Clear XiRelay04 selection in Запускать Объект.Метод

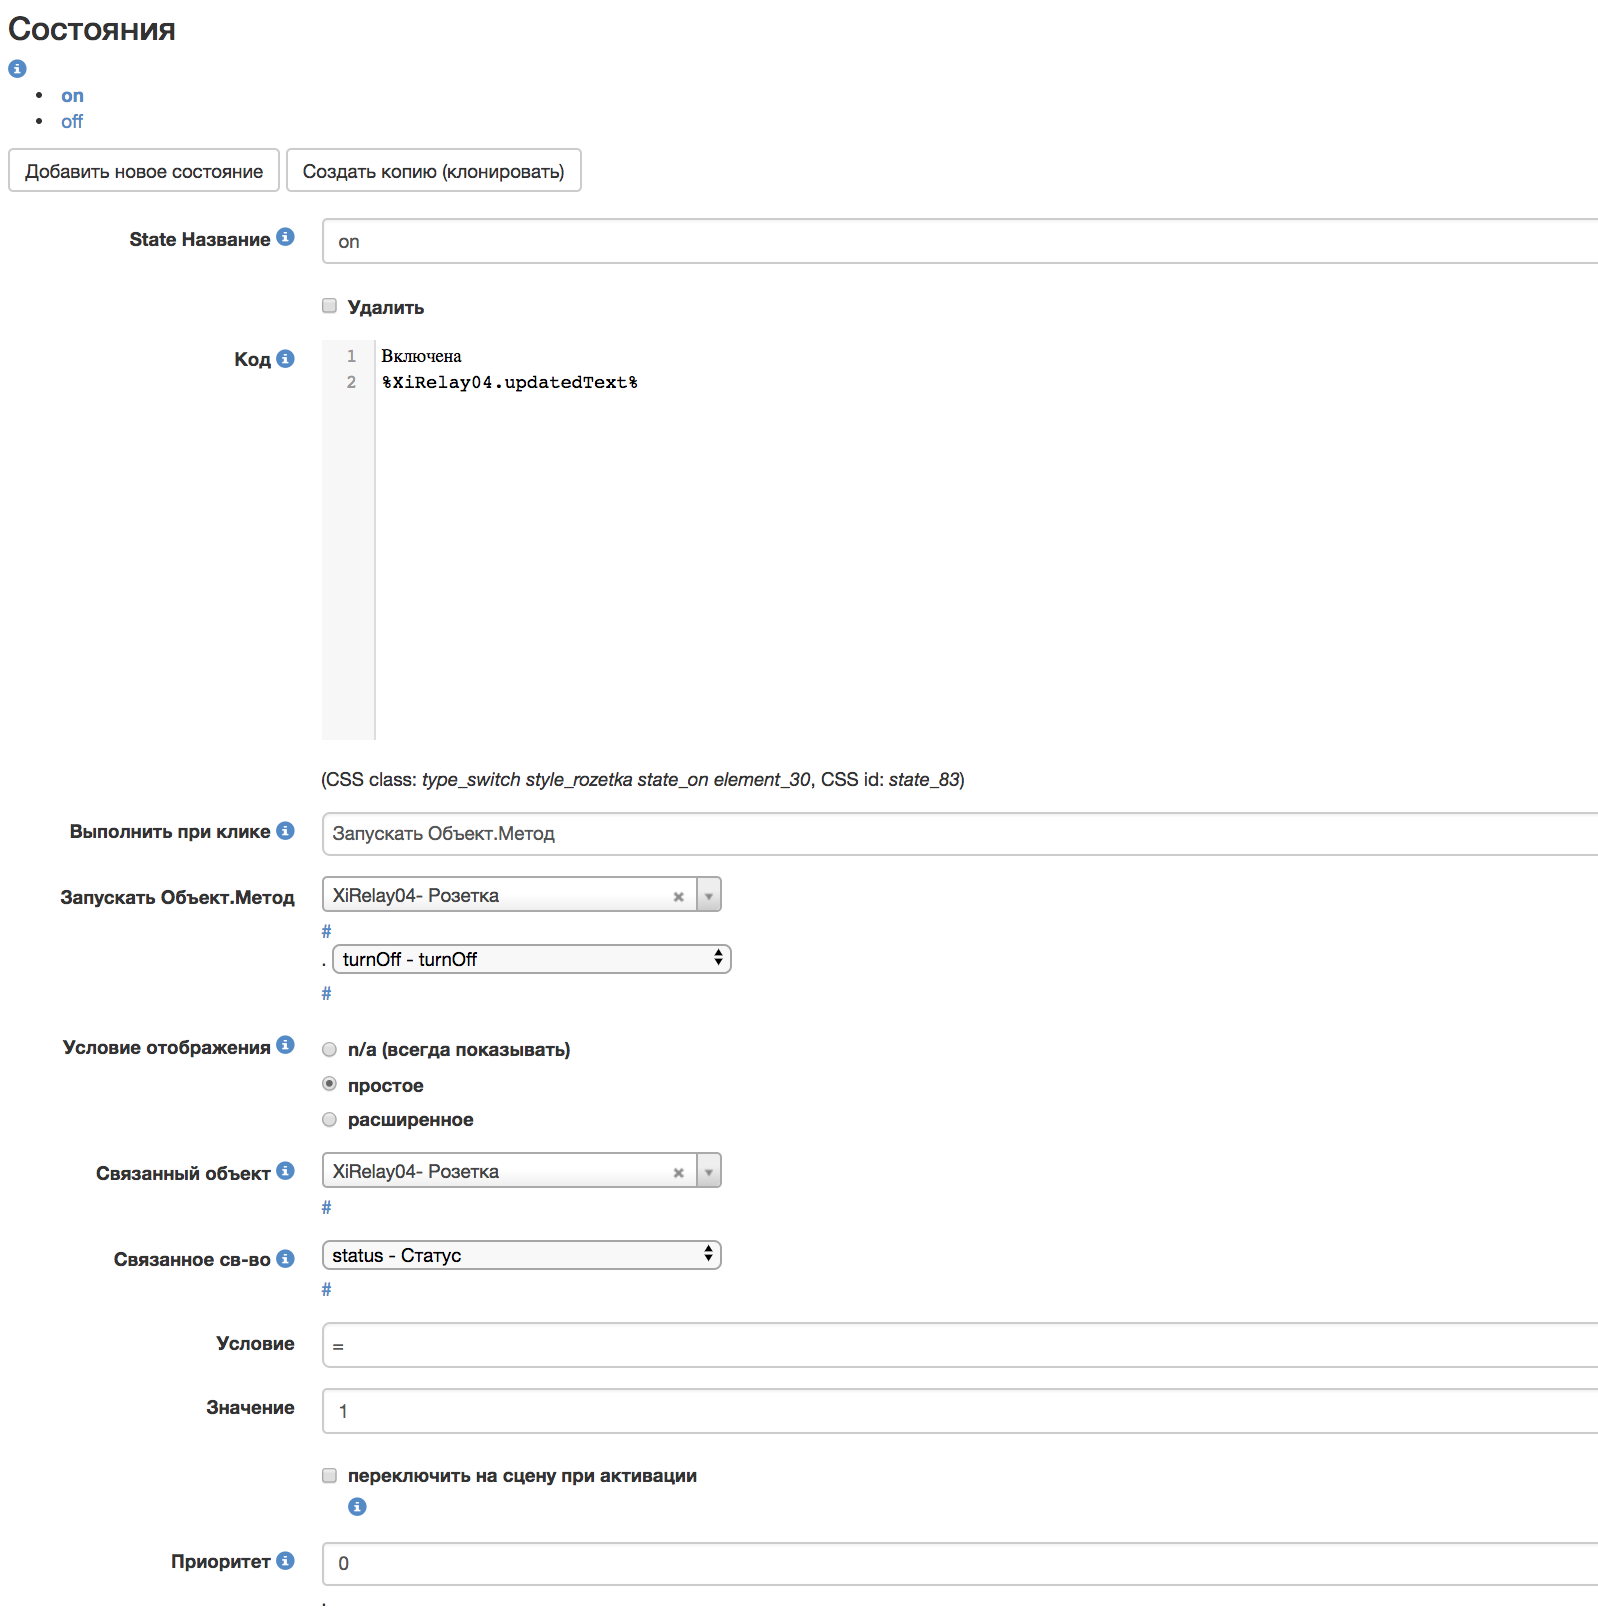point(679,896)
